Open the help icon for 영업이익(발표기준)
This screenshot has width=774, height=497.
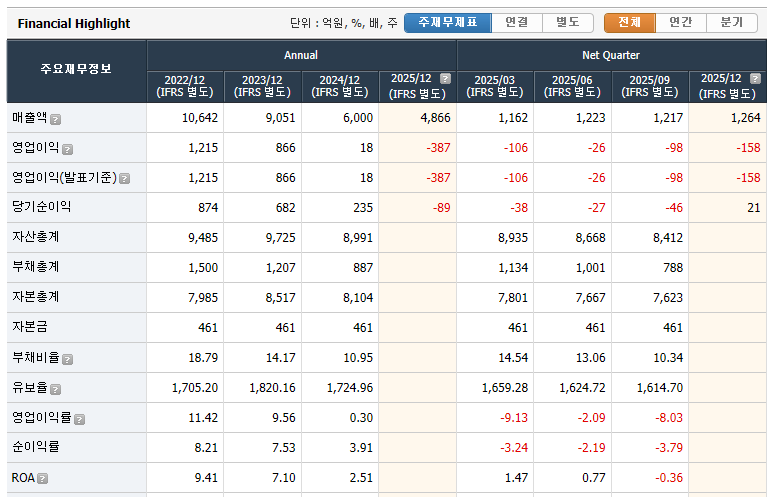point(125,179)
